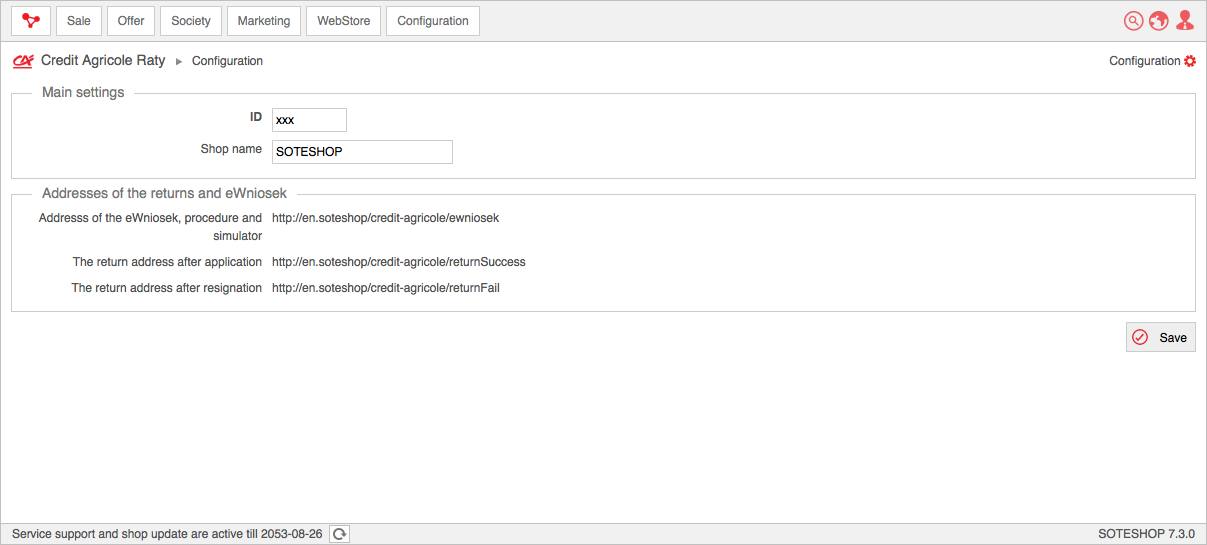This screenshot has width=1207, height=545.
Task: Click the Credit Agricole logo icon
Action: 23,61
